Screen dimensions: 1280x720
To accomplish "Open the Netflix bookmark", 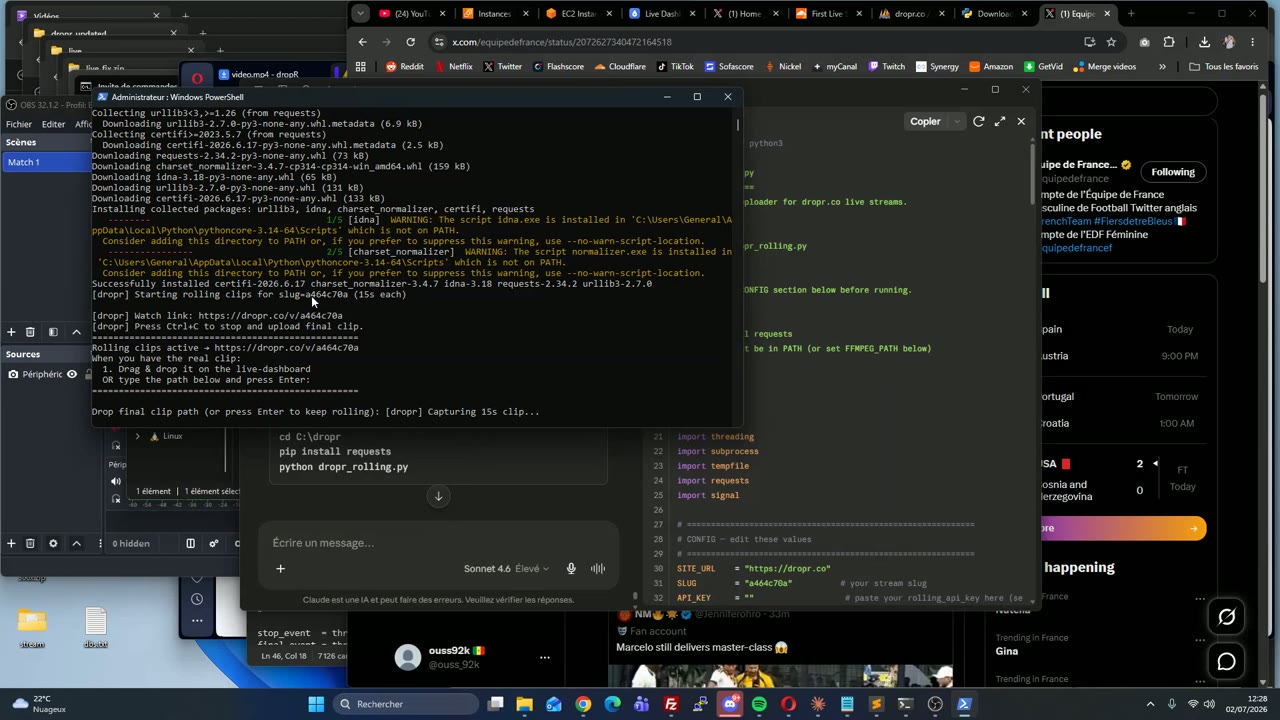I will (453, 67).
